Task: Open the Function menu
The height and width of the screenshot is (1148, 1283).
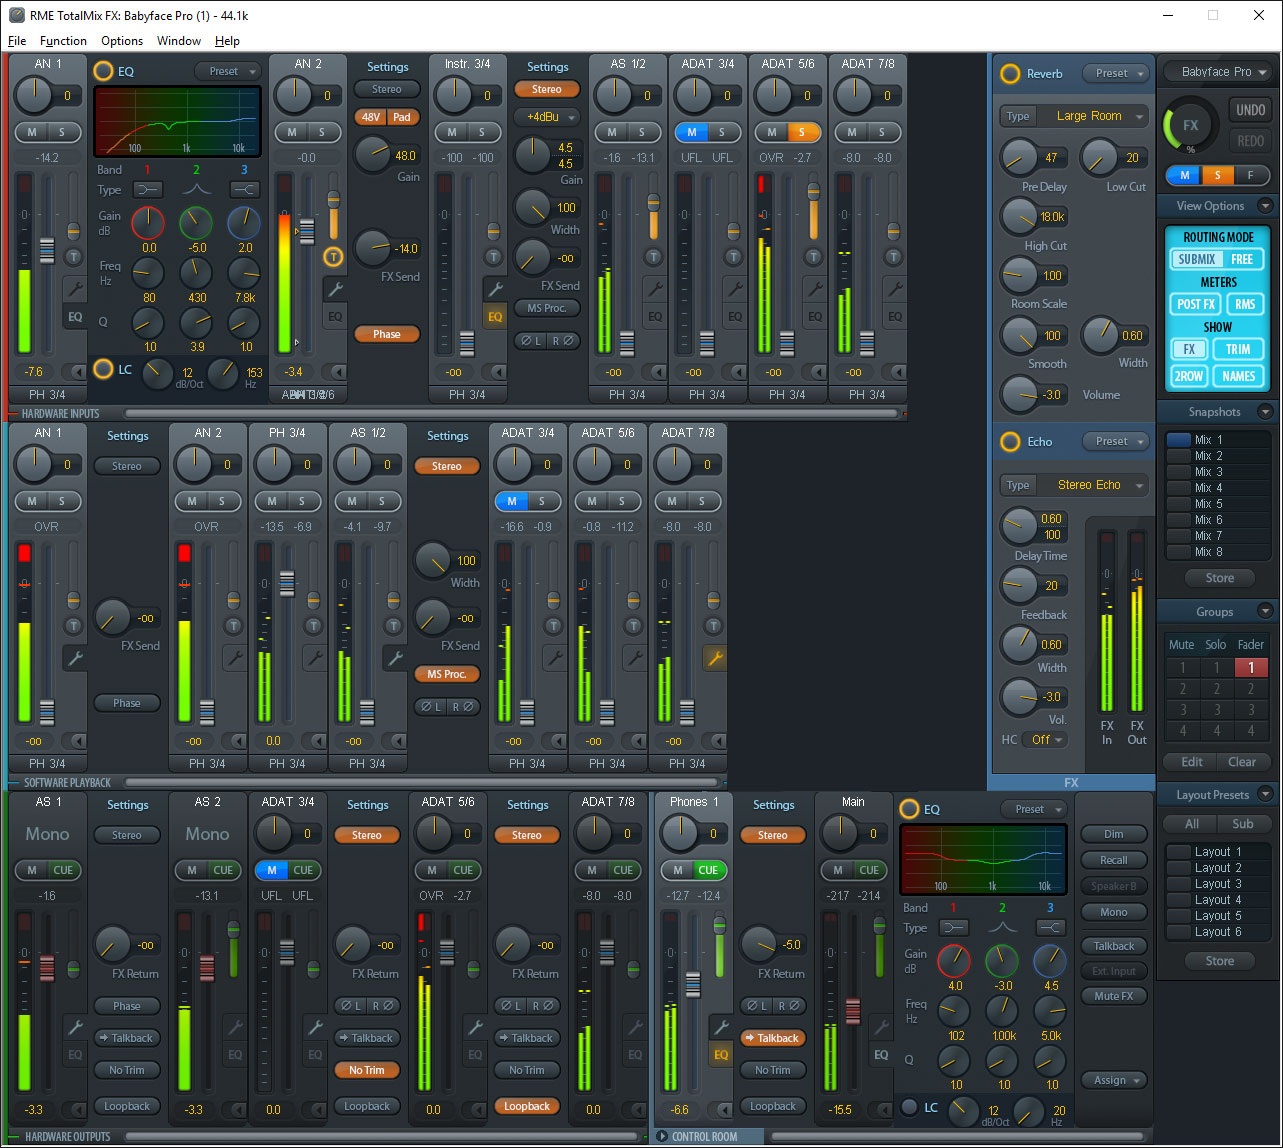Action: 63,41
